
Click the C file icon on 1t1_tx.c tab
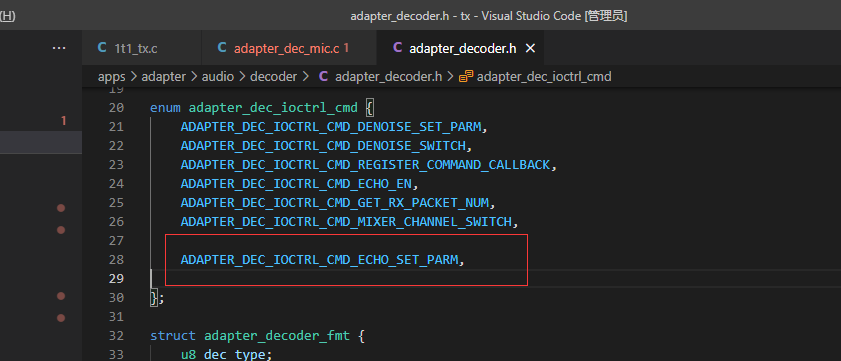(x=102, y=48)
